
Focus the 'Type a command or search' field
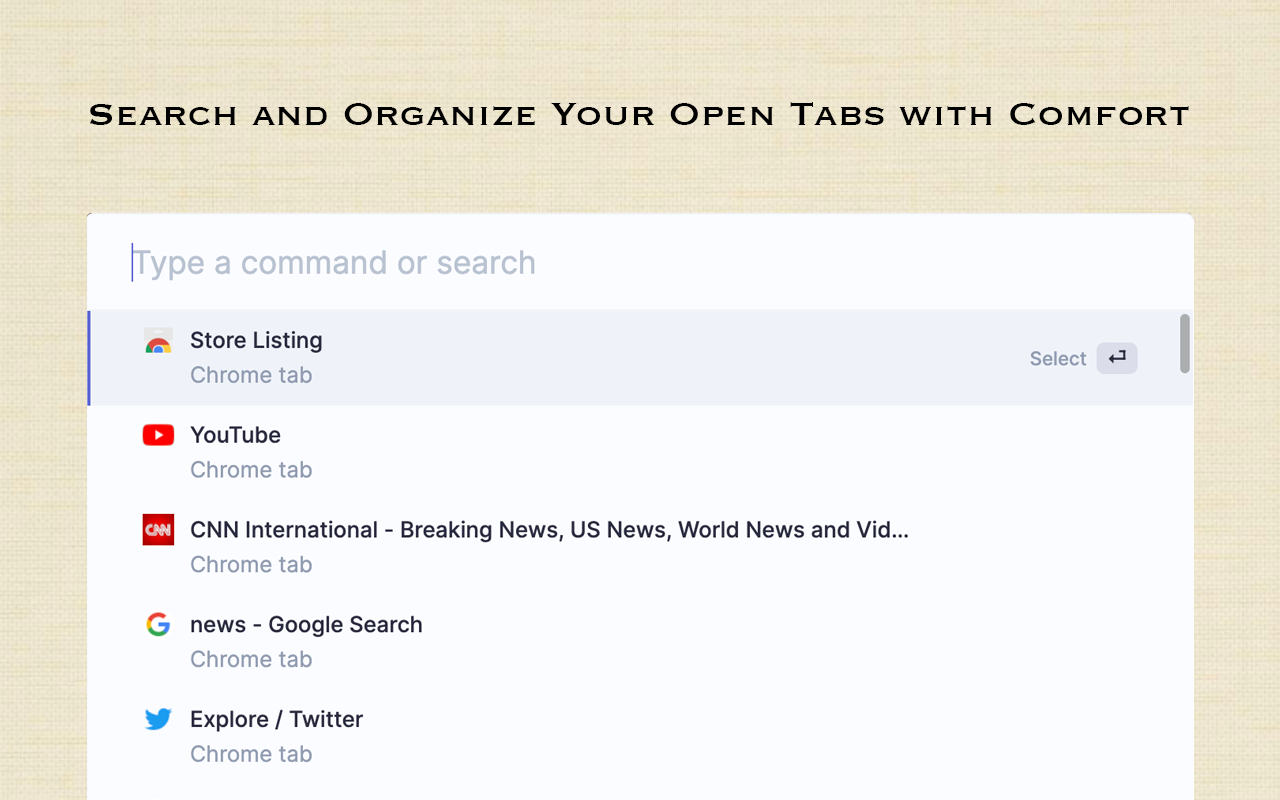[640, 263]
